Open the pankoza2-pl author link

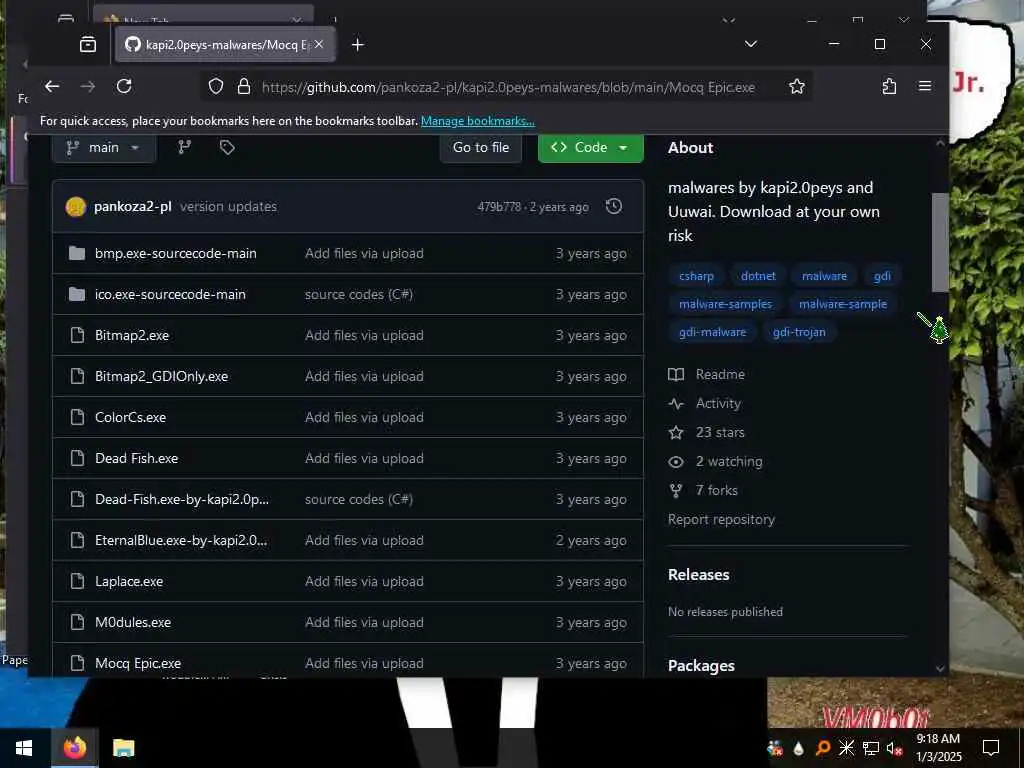tap(133, 207)
